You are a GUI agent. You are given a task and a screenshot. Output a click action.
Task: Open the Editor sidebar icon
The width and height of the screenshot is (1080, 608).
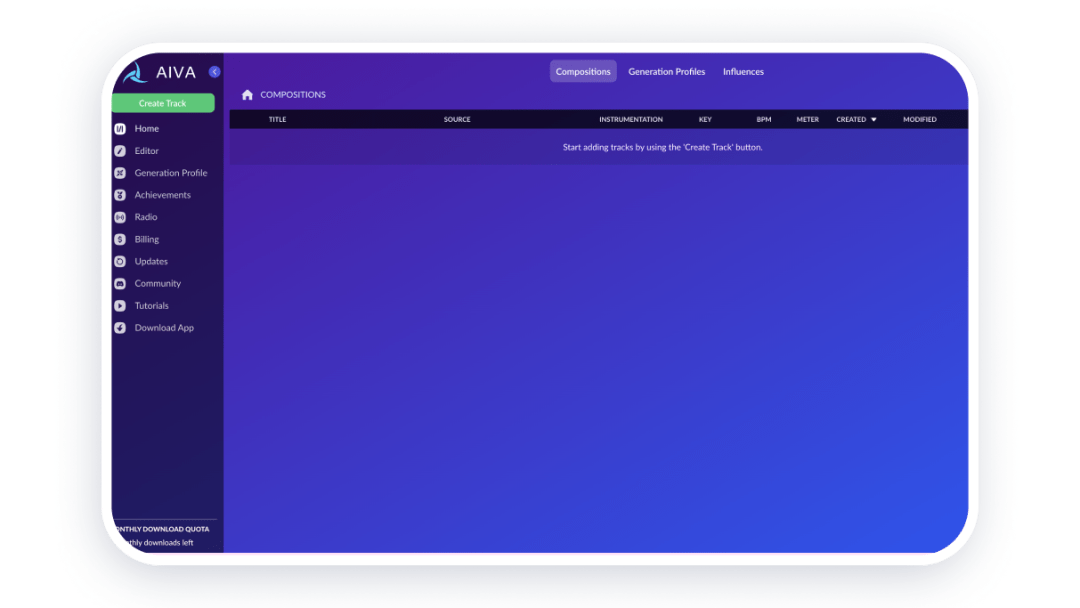[120, 151]
